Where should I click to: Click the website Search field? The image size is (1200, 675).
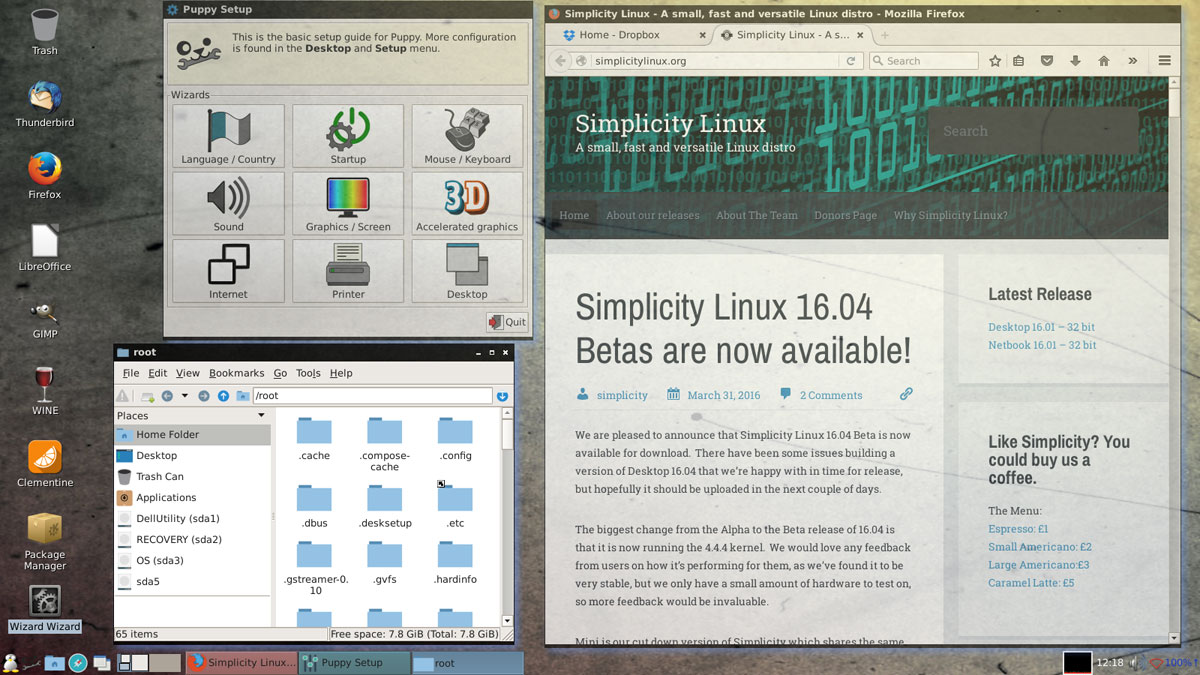click(1033, 131)
